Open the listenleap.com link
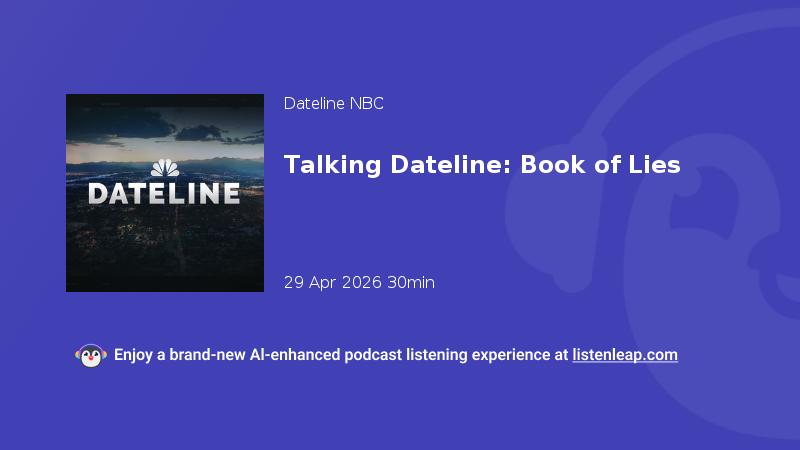The width and height of the screenshot is (800, 450). coord(625,355)
